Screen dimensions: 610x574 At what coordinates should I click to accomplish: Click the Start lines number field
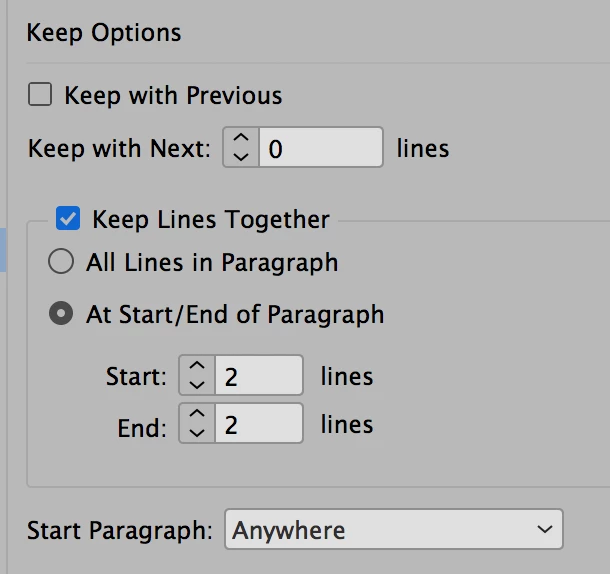pos(258,376)
